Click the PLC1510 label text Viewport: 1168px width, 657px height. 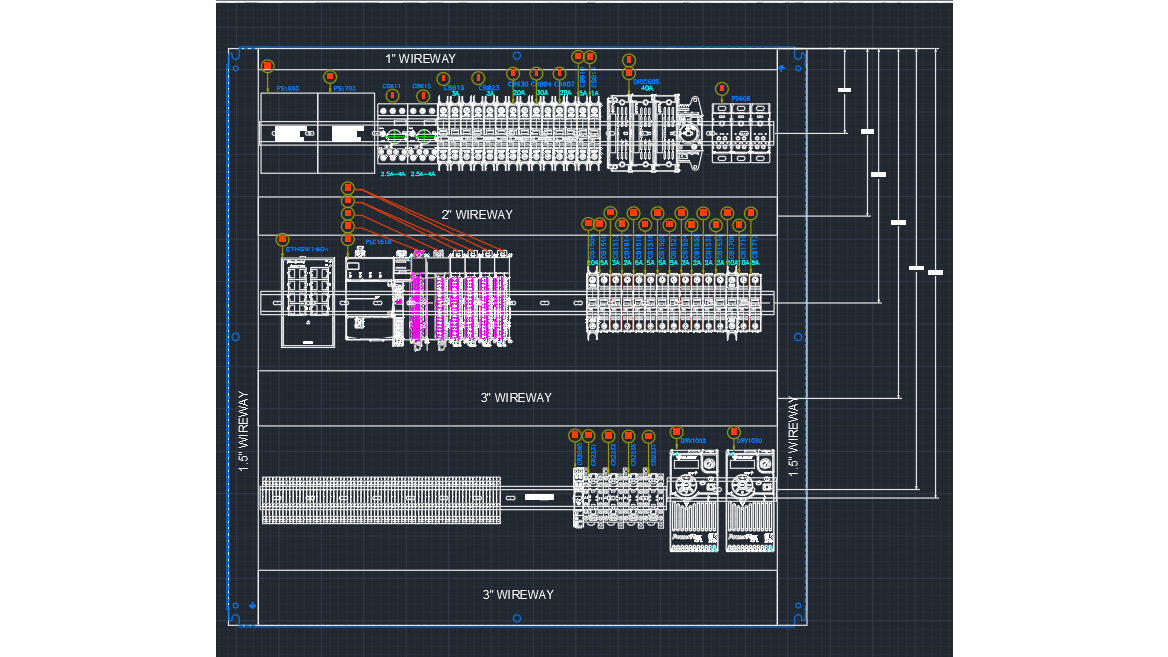[x=378, y=242]
